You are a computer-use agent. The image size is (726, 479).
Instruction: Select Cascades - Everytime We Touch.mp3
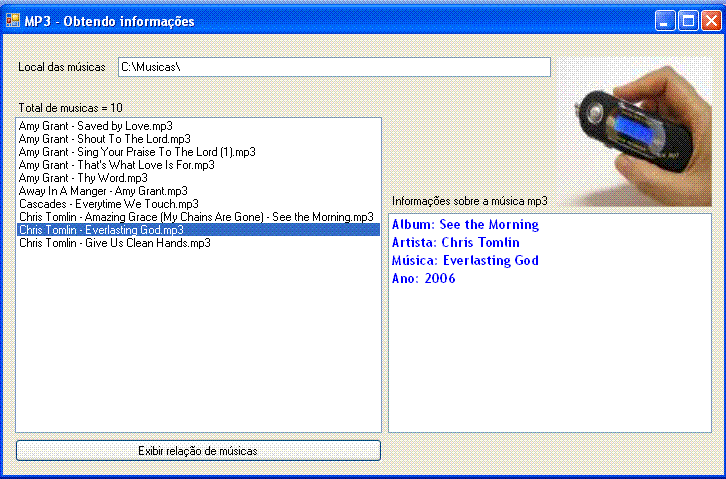click(x=198, y=204)
